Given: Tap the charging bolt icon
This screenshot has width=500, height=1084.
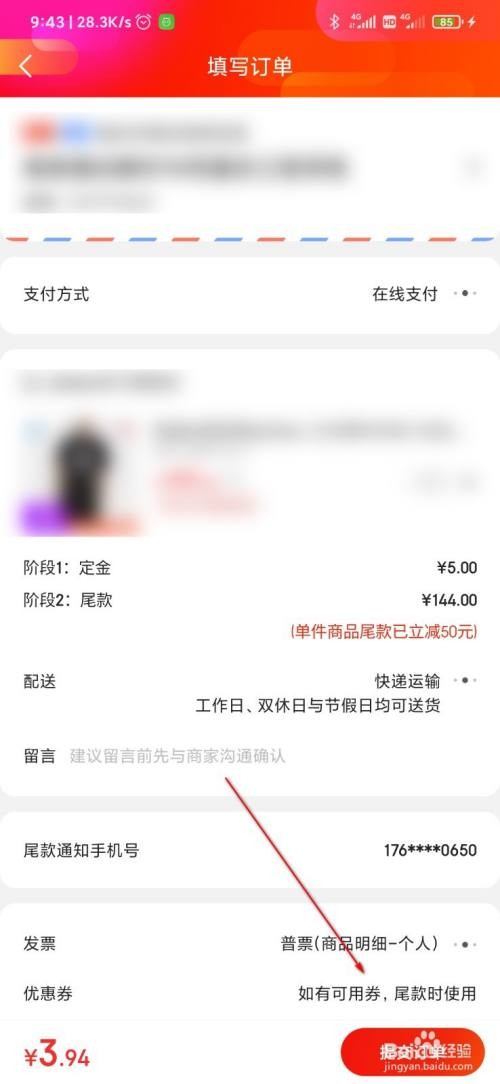Looking at the screenshot, I should click(x=472, y=22).
